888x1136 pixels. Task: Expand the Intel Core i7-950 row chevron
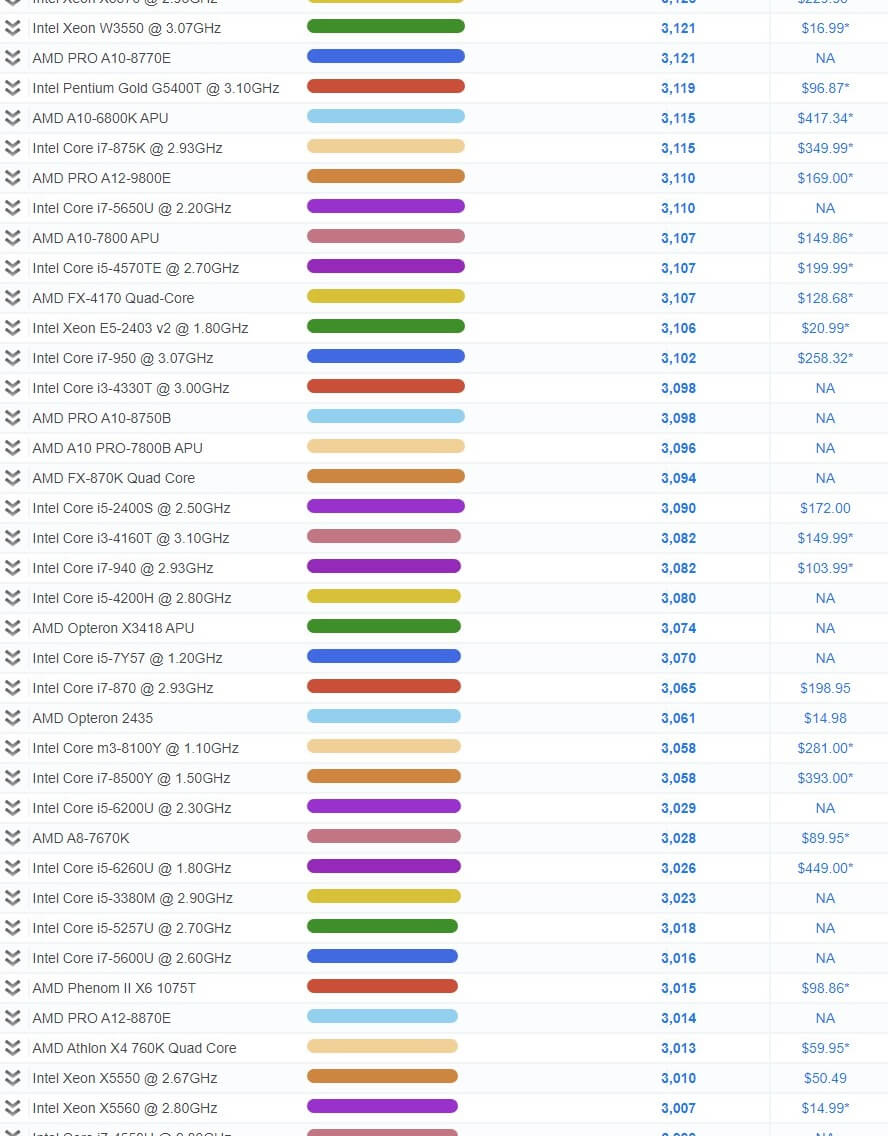(12, 358)
